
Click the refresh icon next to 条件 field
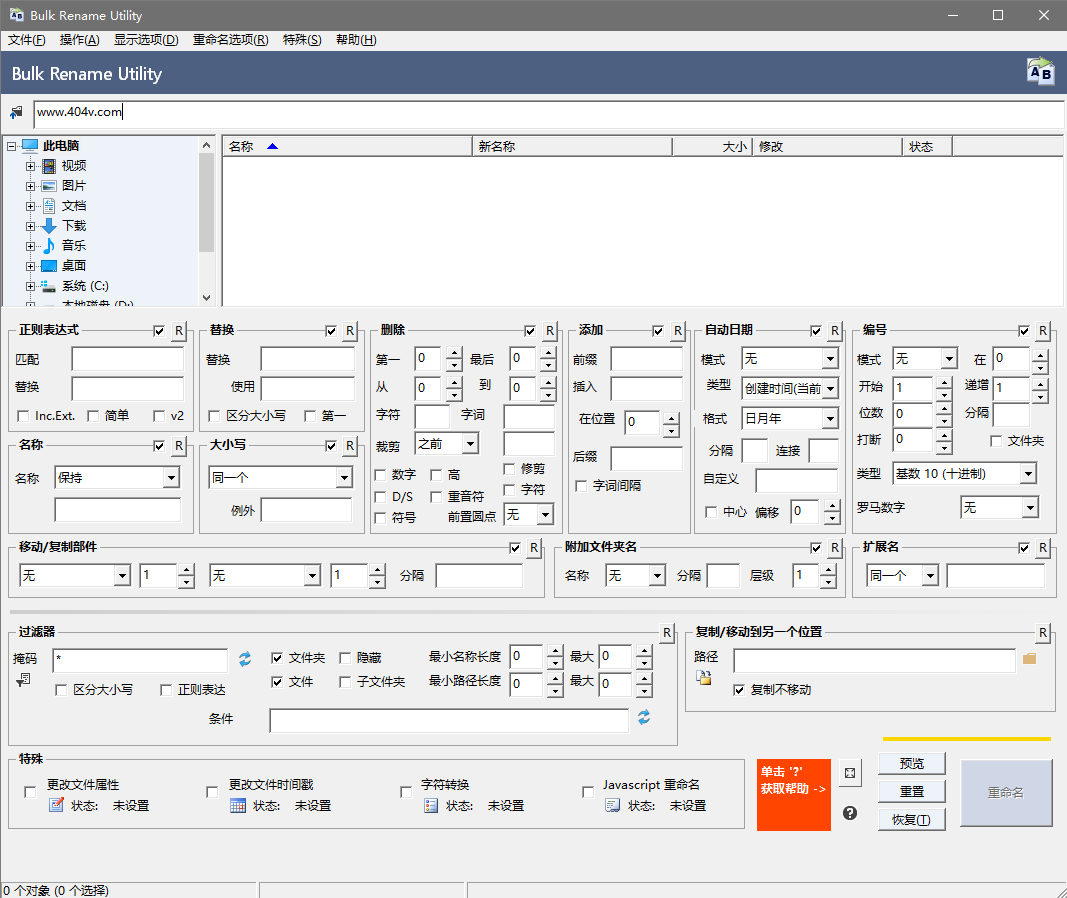coord(644,718)
